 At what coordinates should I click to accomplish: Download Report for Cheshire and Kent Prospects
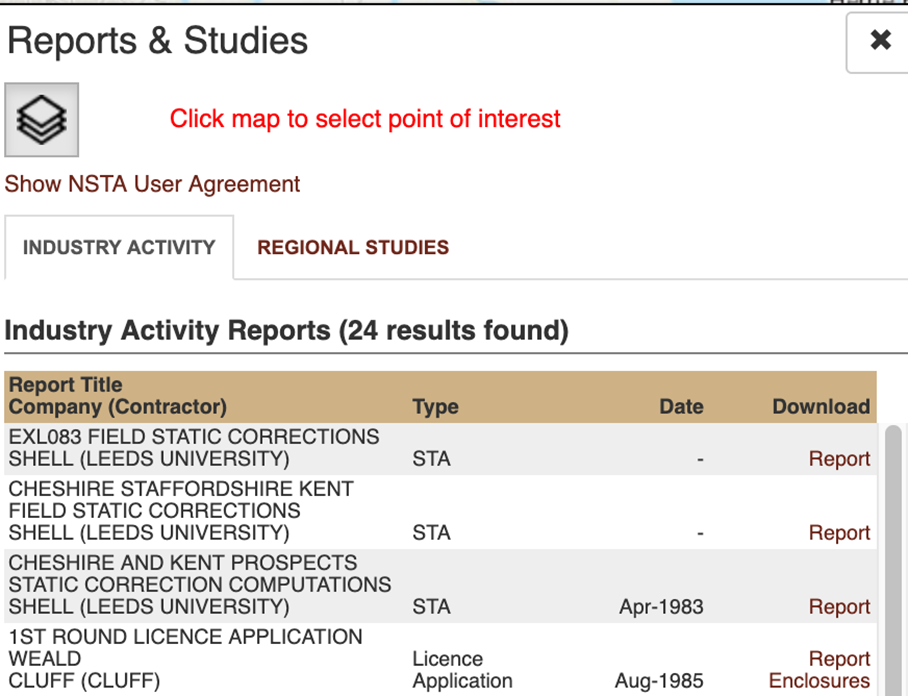[839, 607]
